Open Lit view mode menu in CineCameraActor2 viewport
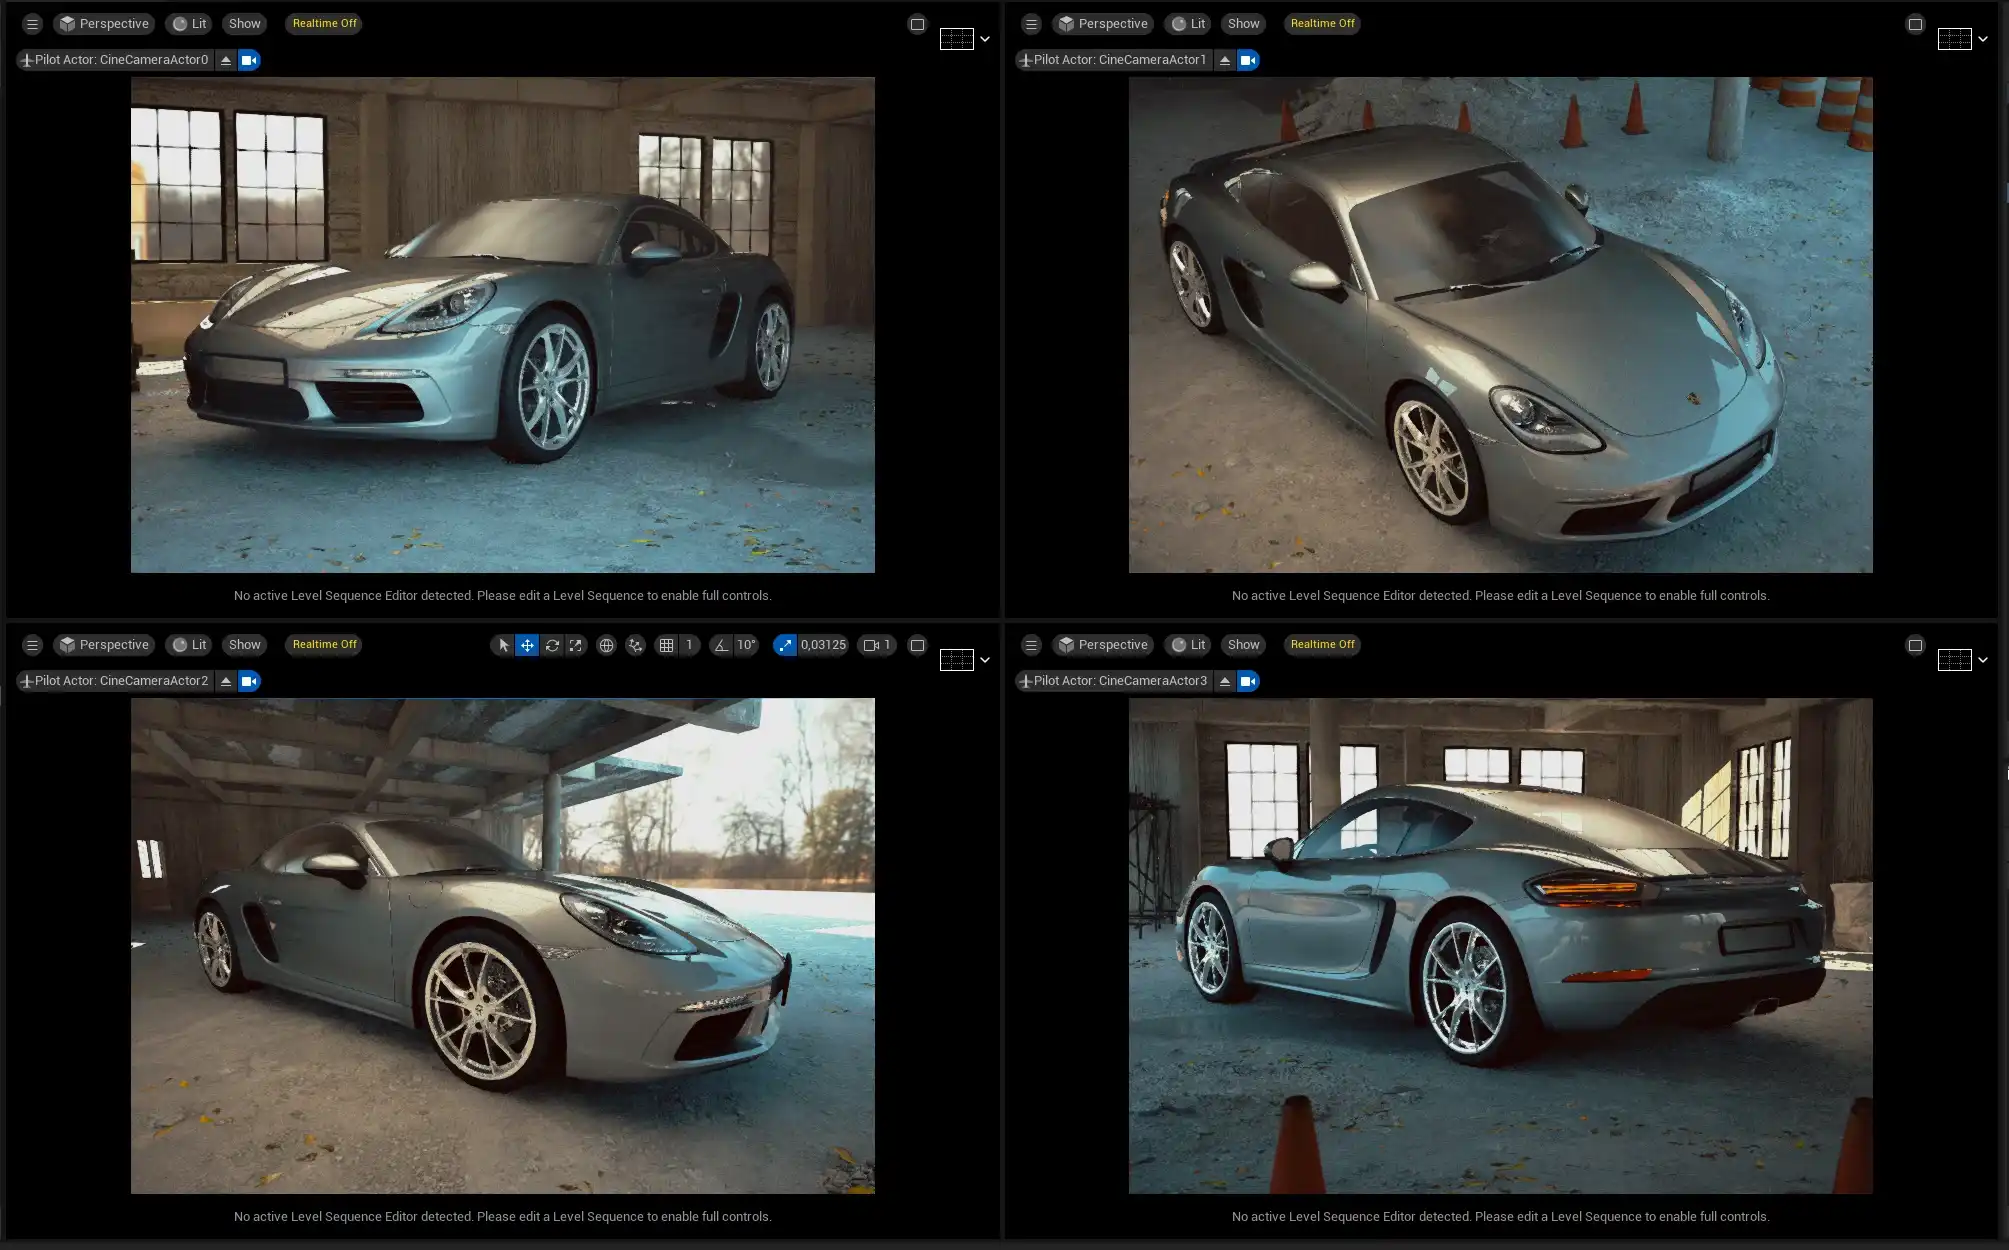This screenshot has height=1250, width=2009. pos(189,645)
